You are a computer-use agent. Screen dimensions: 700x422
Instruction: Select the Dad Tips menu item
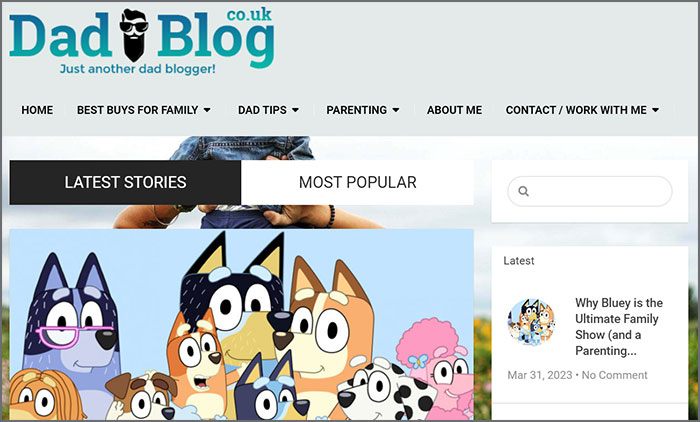(262, 110)
